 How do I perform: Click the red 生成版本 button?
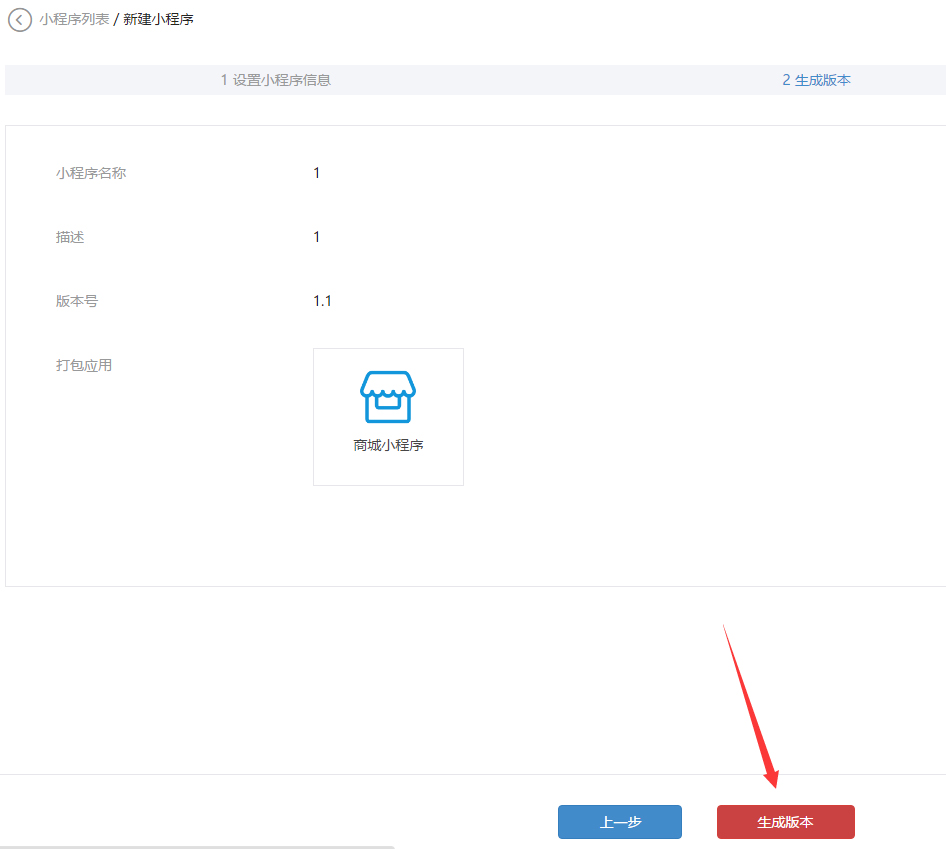pyautogui.click(x=785, y=822)
